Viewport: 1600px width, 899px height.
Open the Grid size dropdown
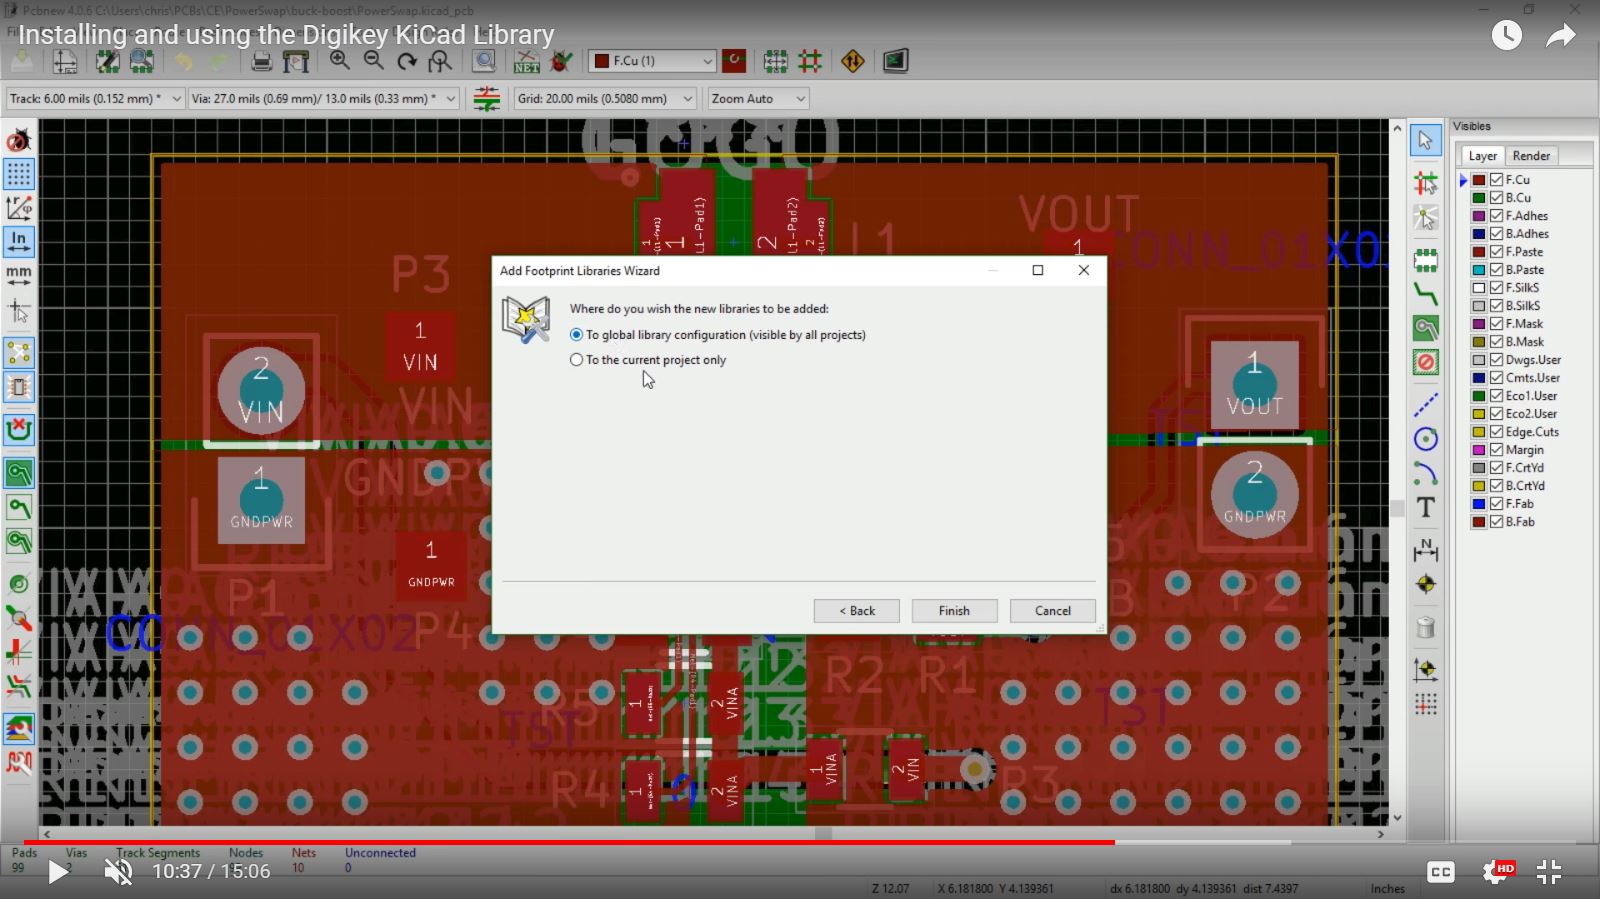(605, 99)
